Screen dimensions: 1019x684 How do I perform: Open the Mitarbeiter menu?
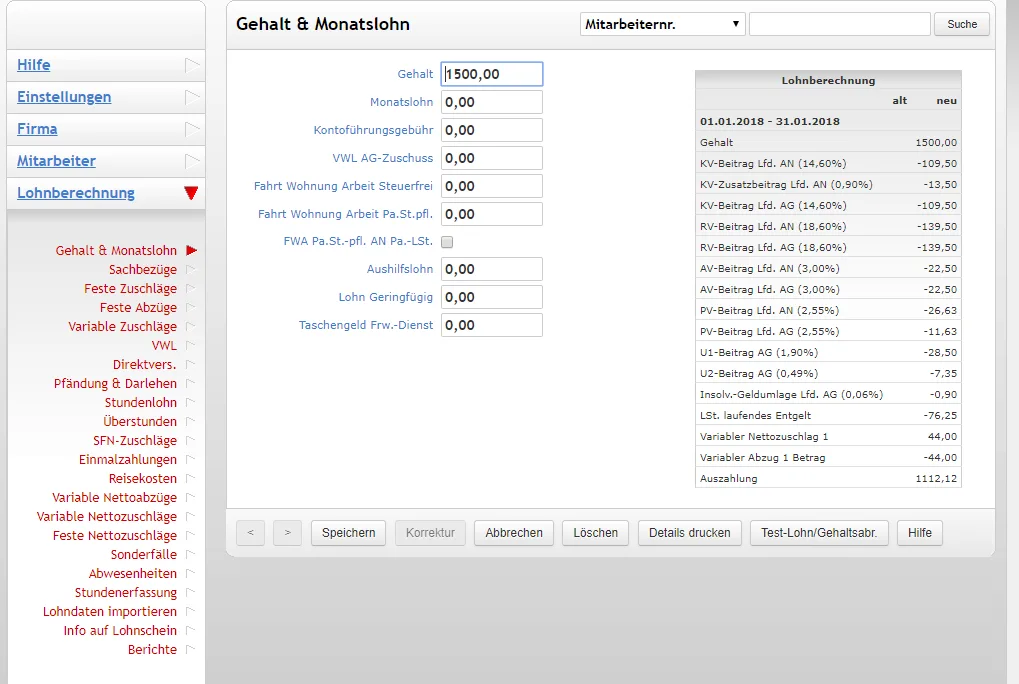coord(56,160)
